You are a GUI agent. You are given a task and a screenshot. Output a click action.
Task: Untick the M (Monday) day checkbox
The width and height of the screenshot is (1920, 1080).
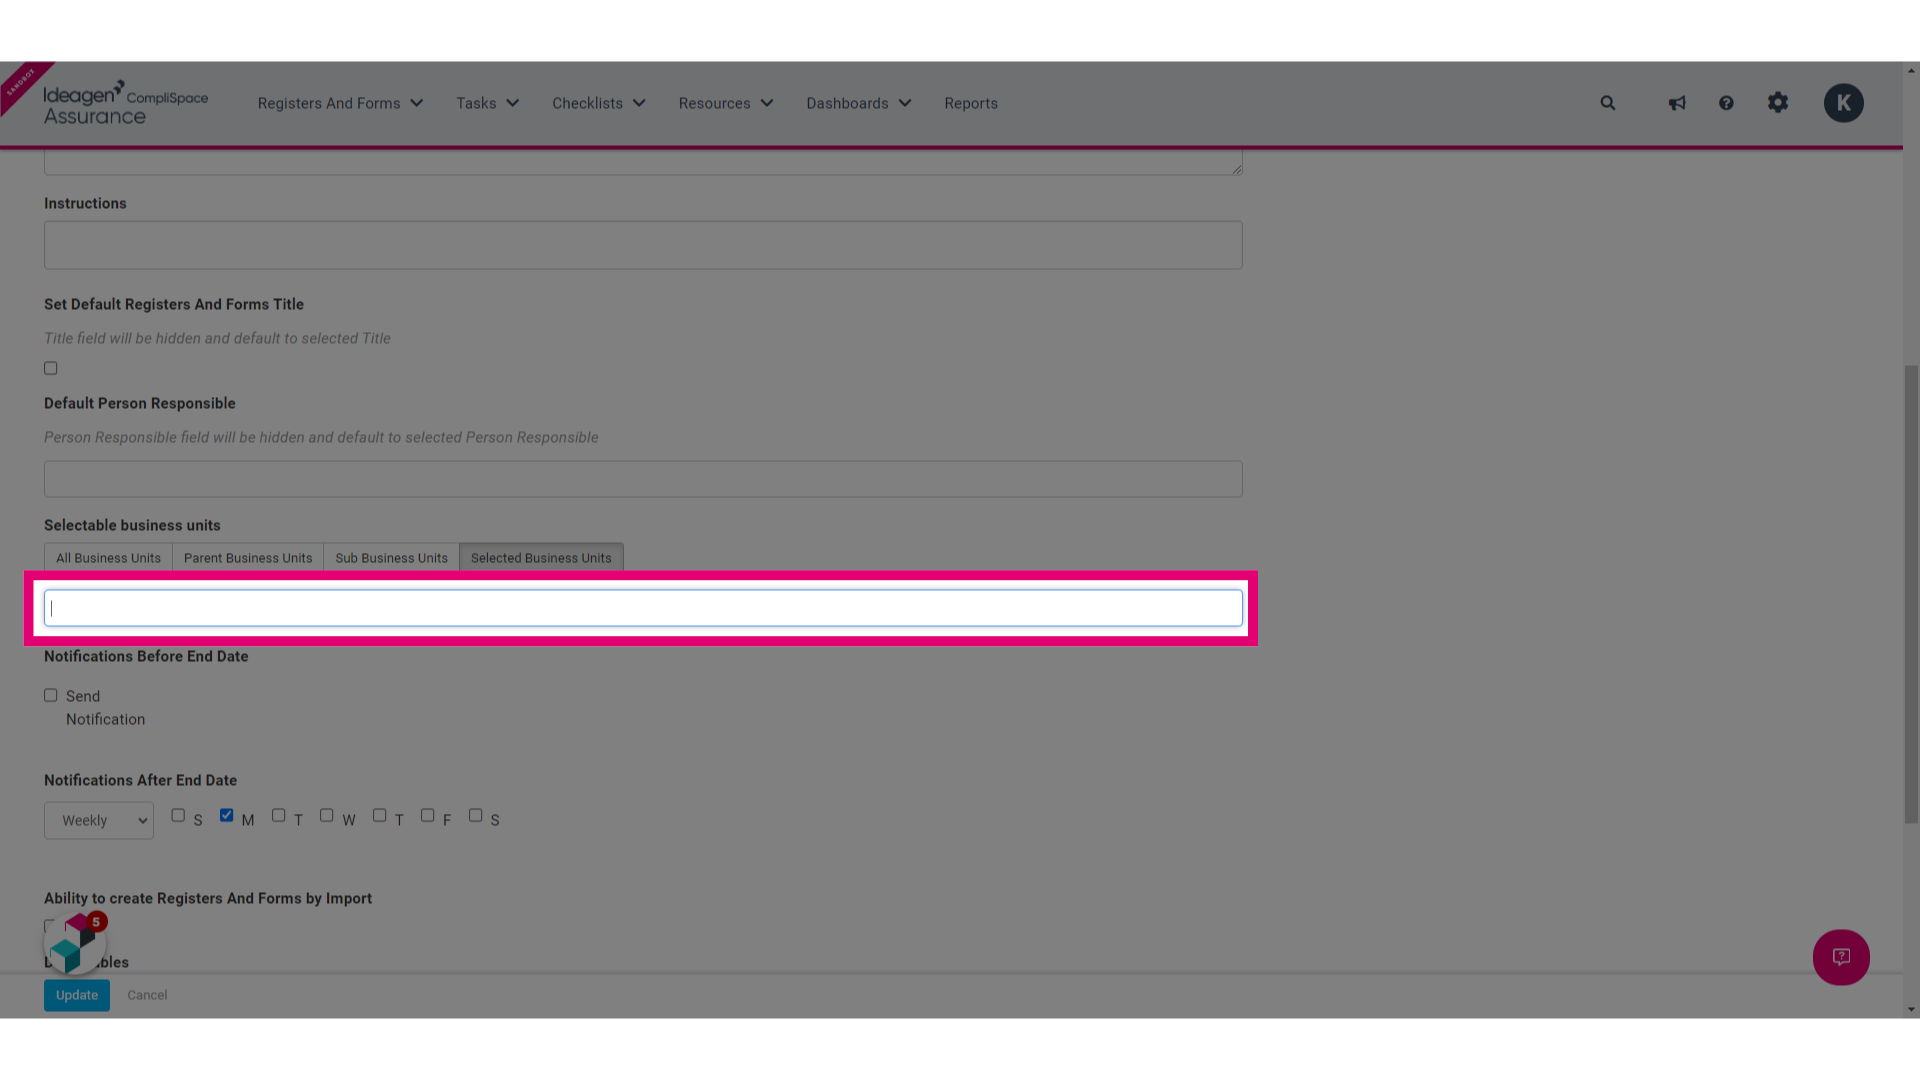pos(227,815)
